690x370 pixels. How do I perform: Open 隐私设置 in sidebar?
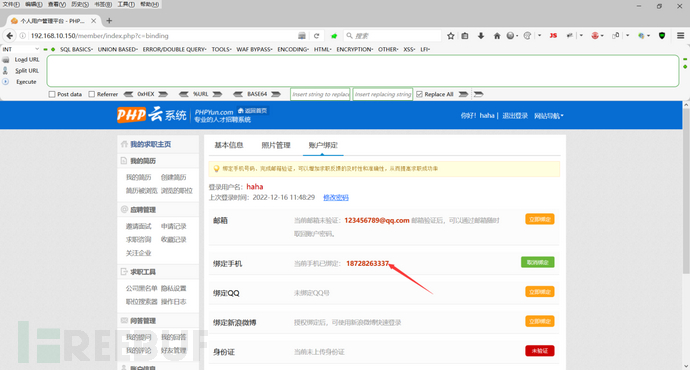pyautogui.click(x=173, y=288)
